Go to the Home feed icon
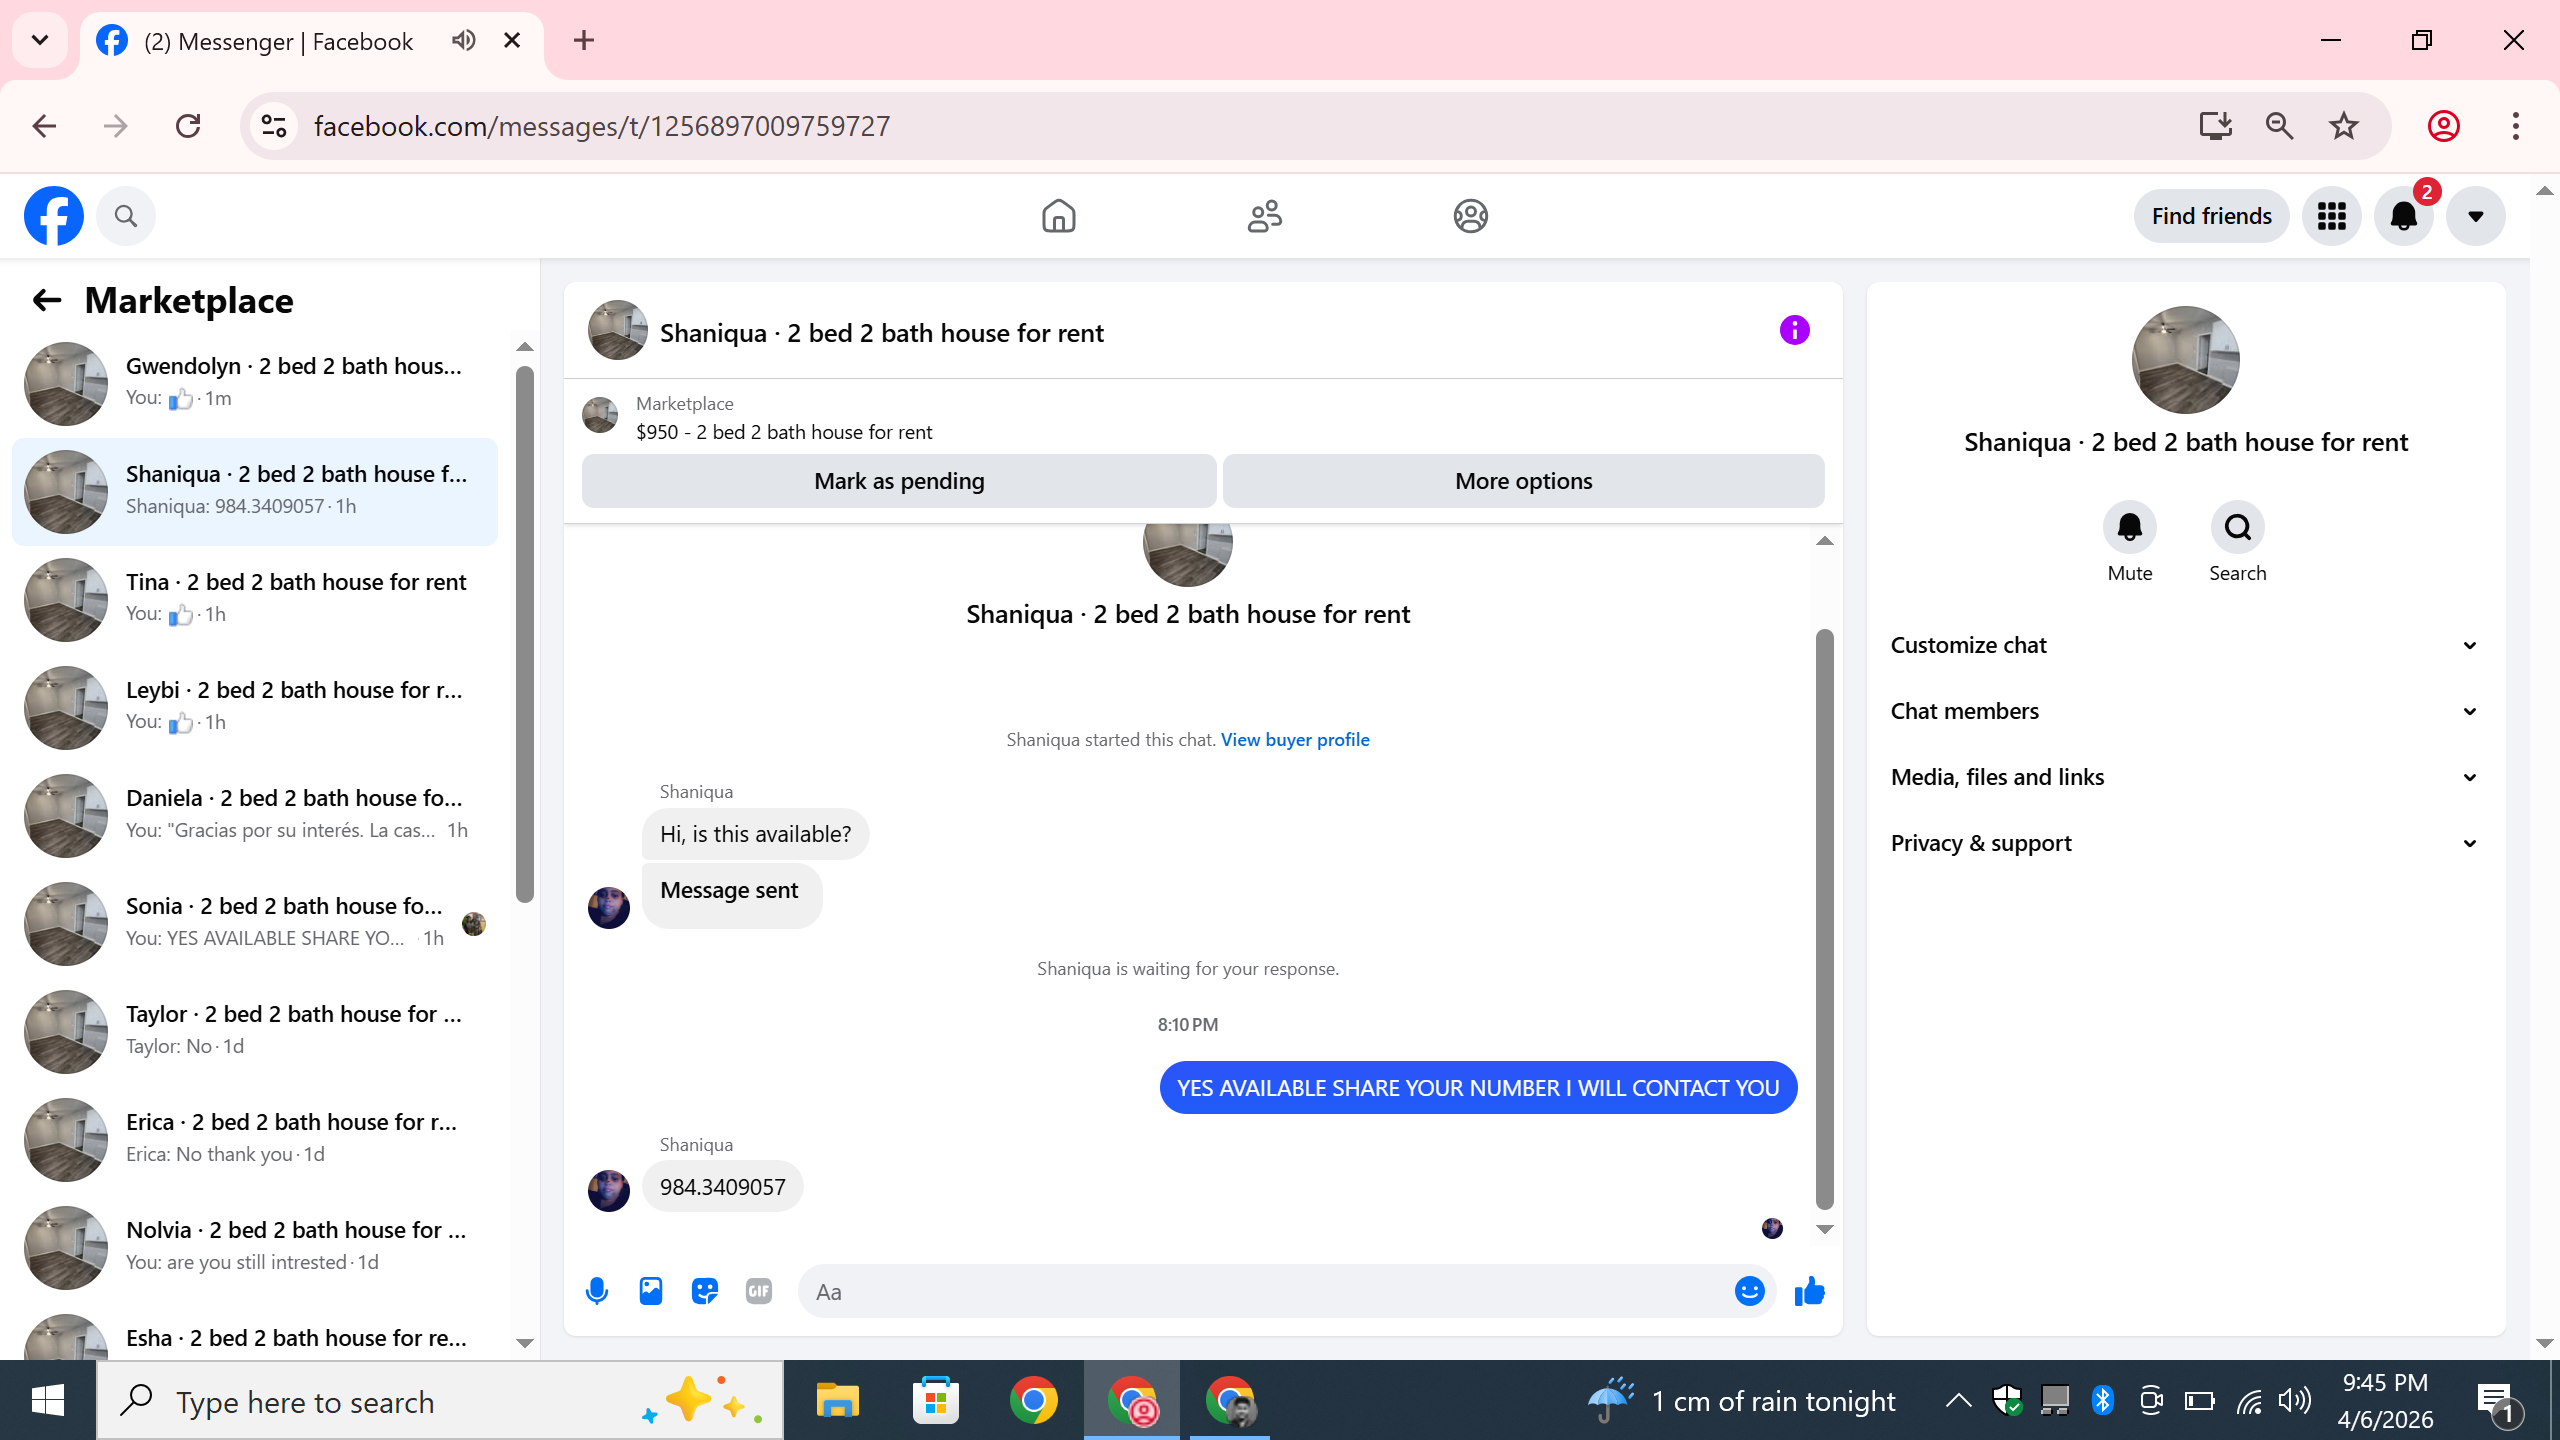2560x1440 pixels. click(x=1058, y=216)
